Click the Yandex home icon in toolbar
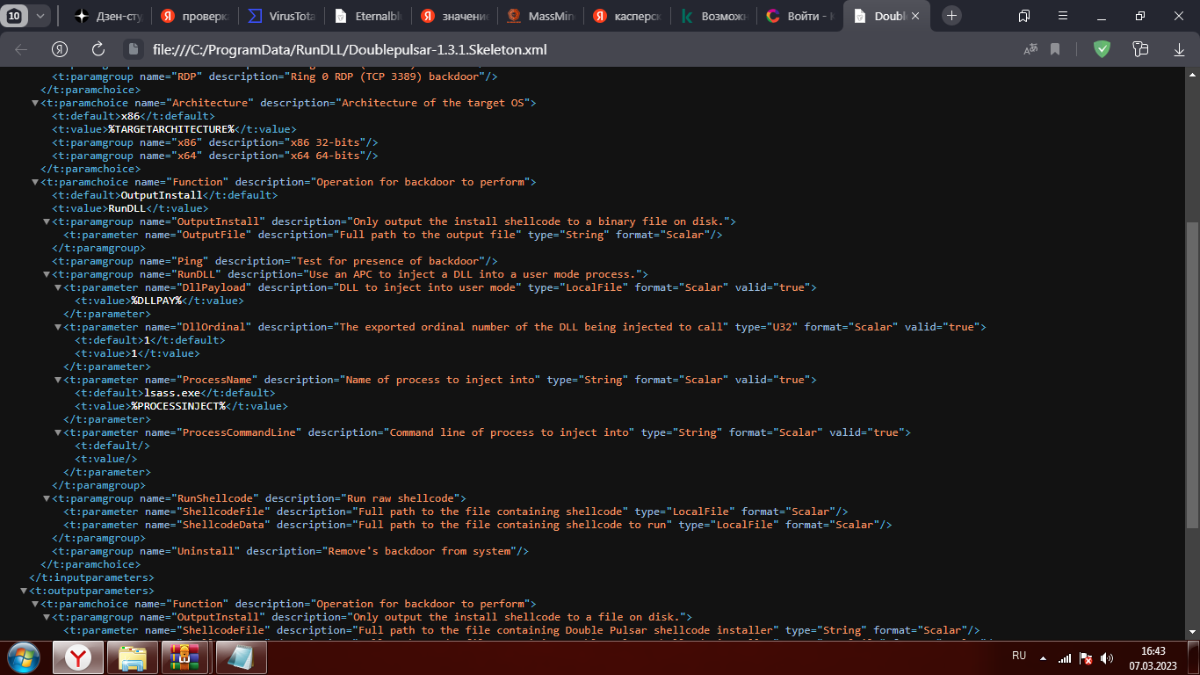The image size is (1200, 675). click(60, 49)
